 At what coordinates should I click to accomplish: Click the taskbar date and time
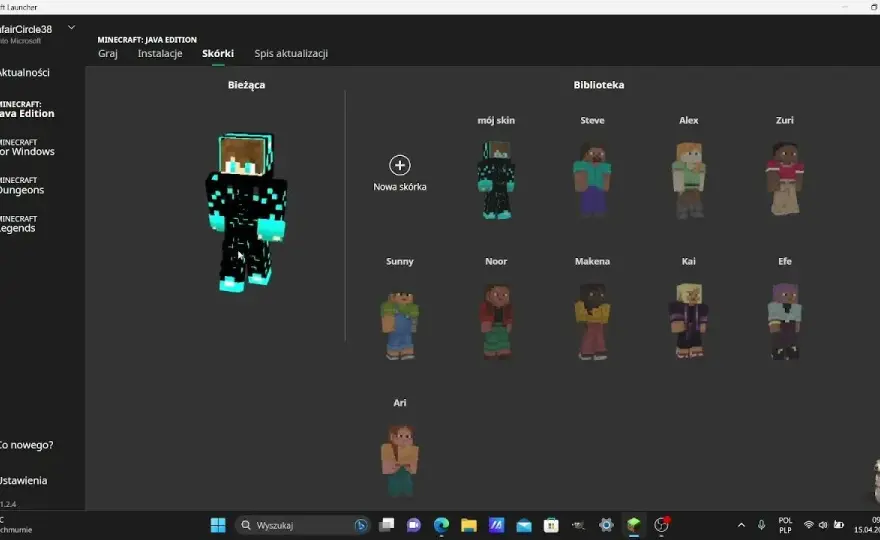coord(867,525)
